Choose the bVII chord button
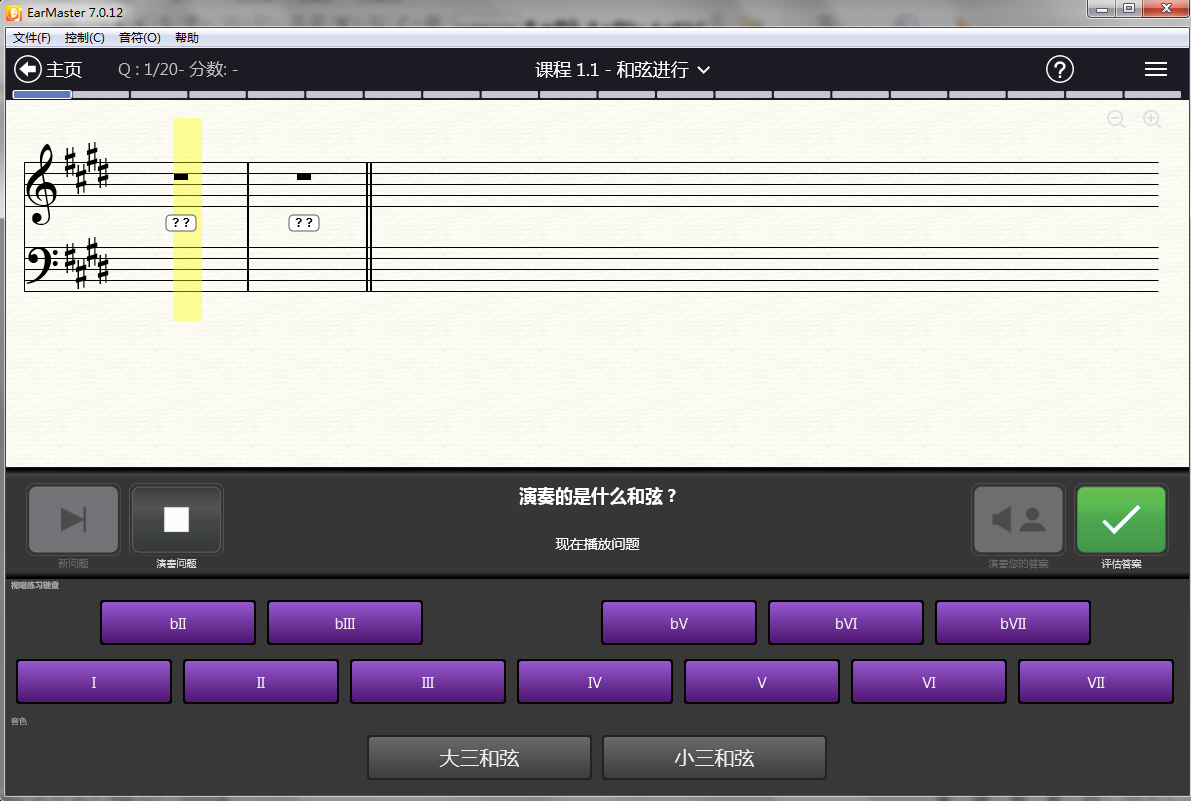 1012,623
